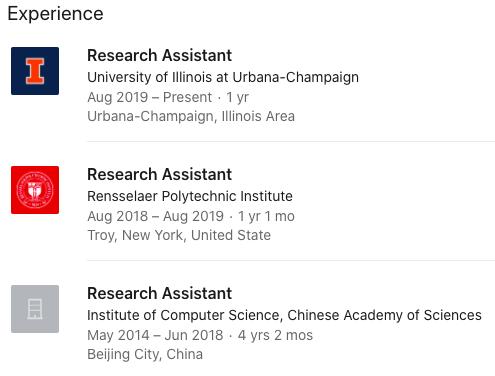
Task: Click divider below the Illinois entry
Action: pos(291,141)
